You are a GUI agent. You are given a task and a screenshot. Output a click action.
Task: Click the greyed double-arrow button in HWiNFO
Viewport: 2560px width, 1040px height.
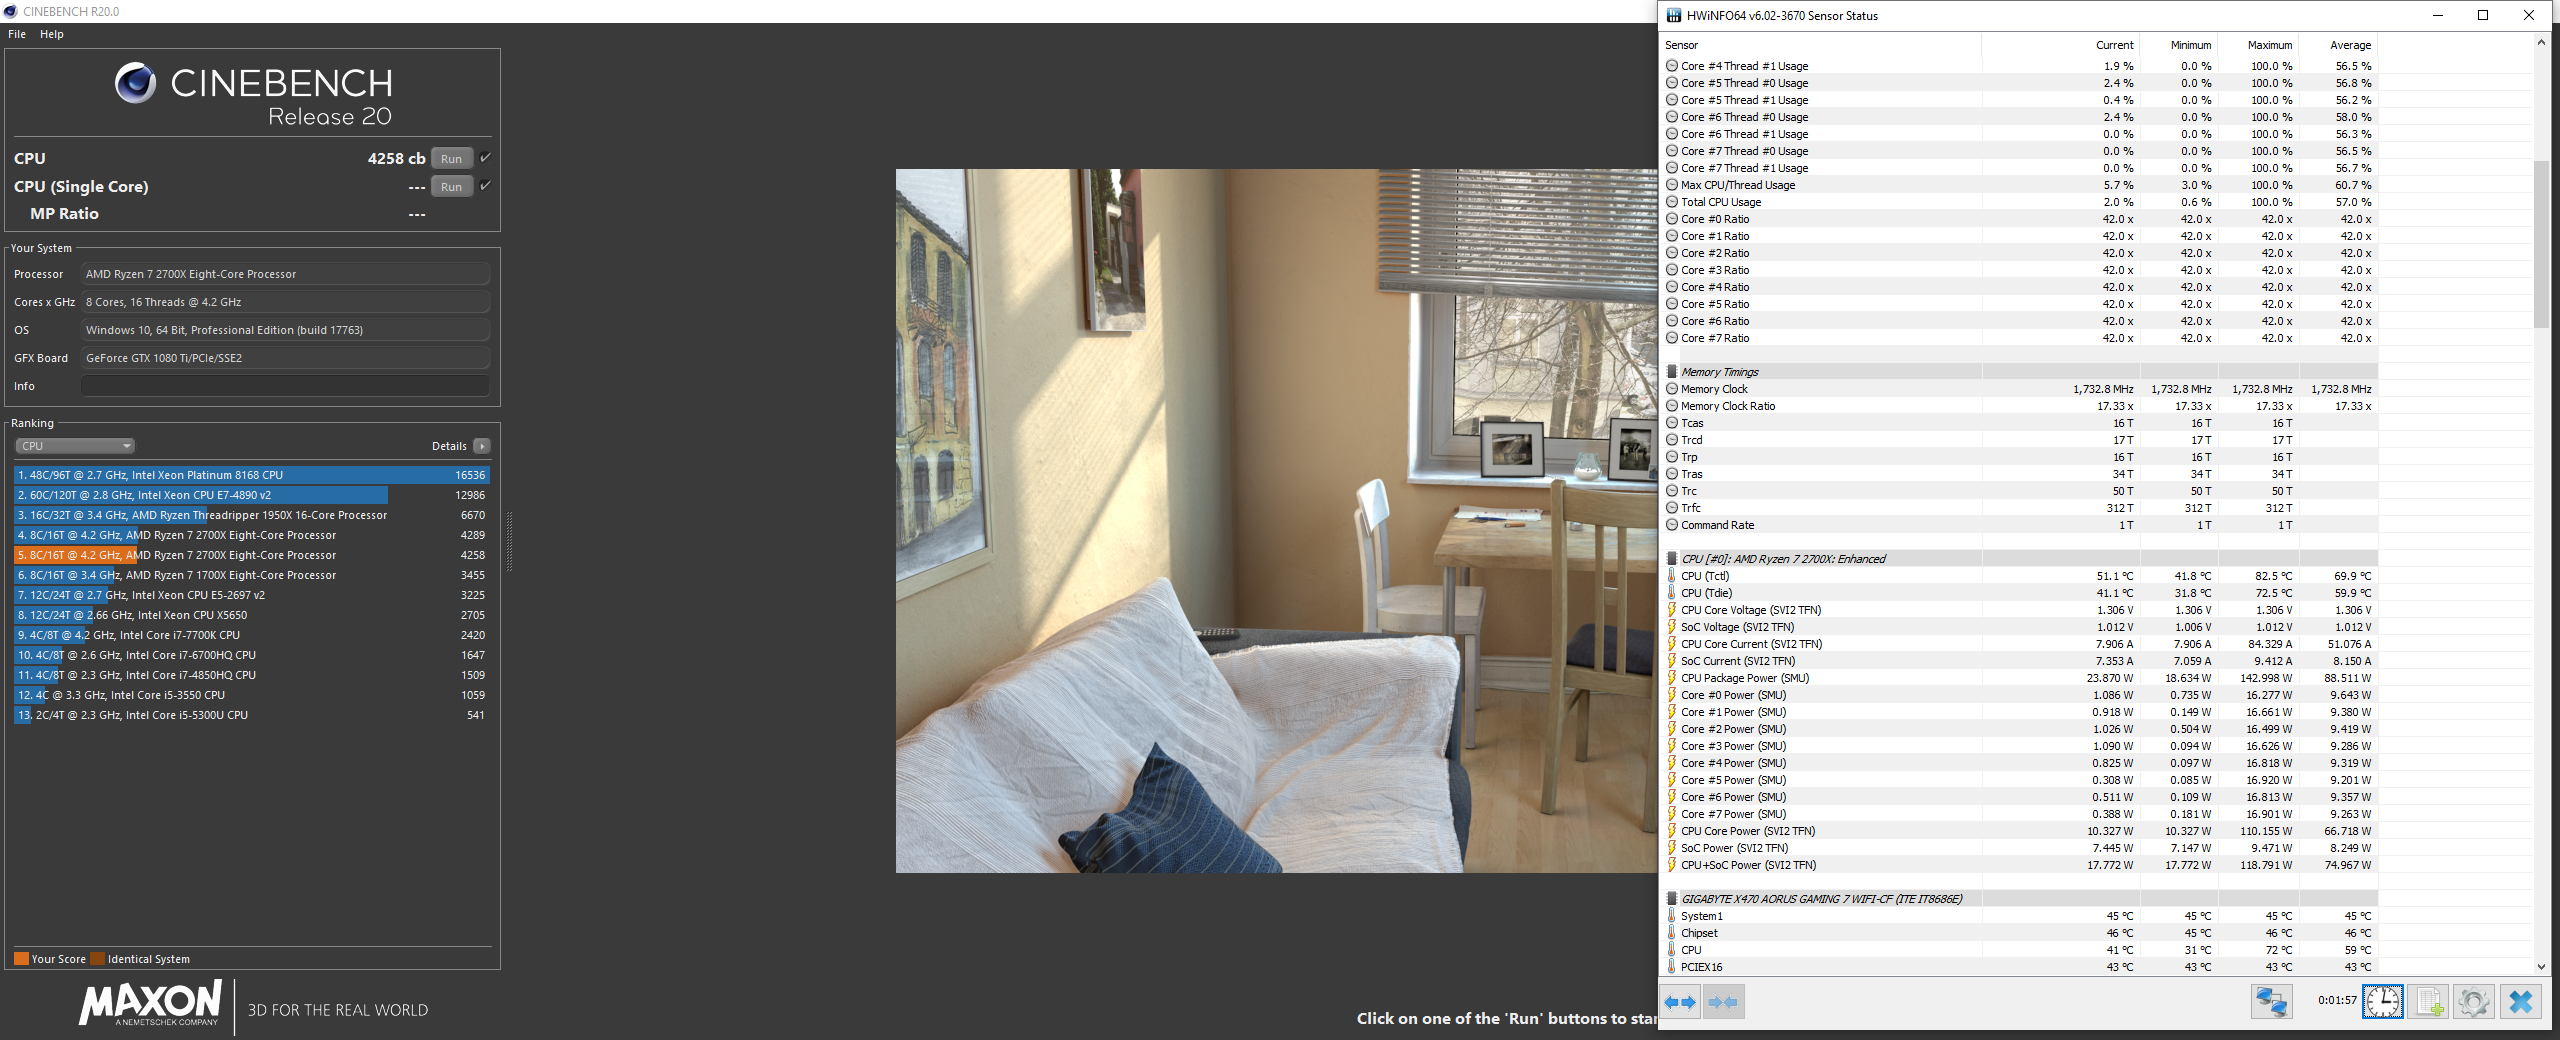1723,1002
